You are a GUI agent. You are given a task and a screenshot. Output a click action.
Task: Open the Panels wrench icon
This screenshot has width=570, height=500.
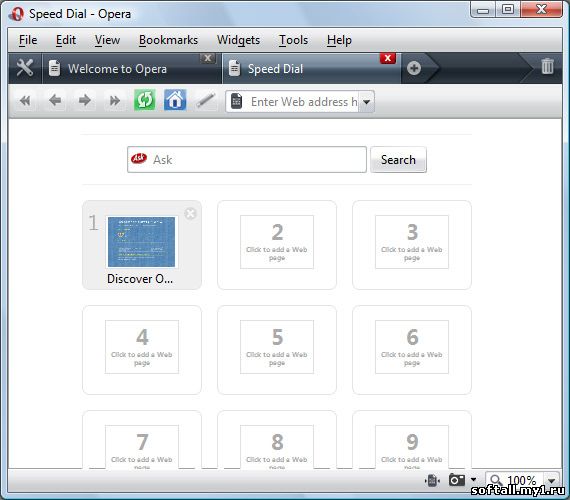(x=25, y=68)
